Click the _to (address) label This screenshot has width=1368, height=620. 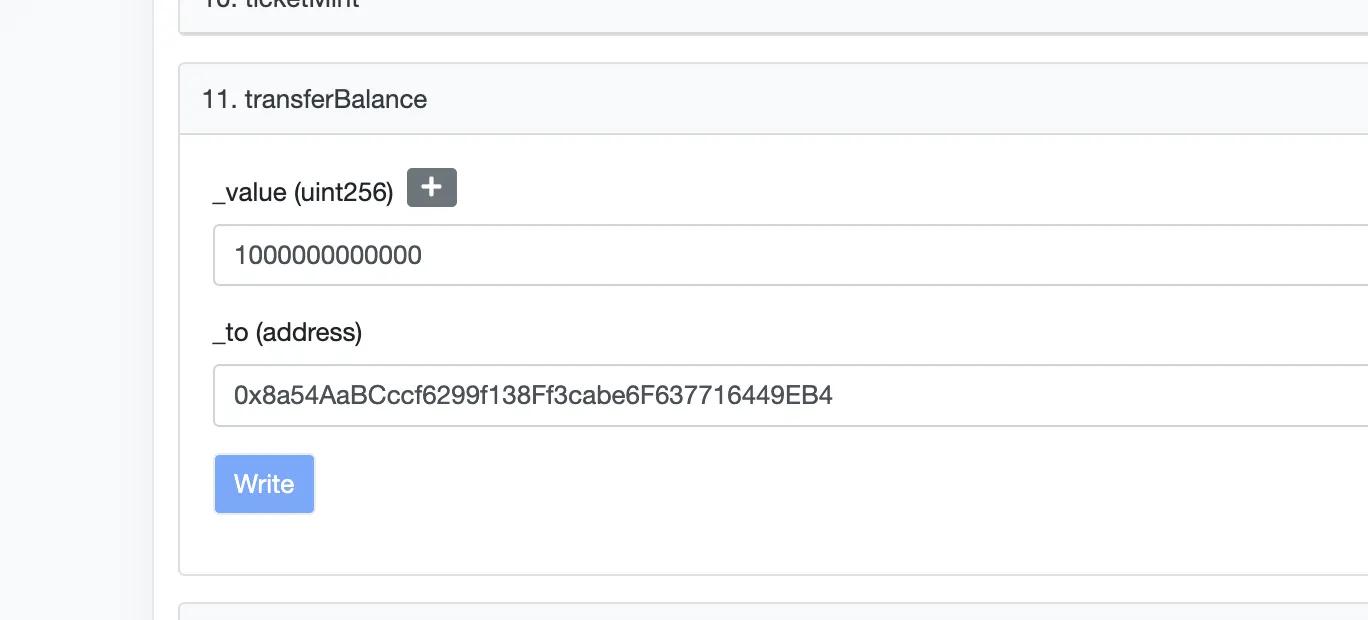click(x=287, y=332)
